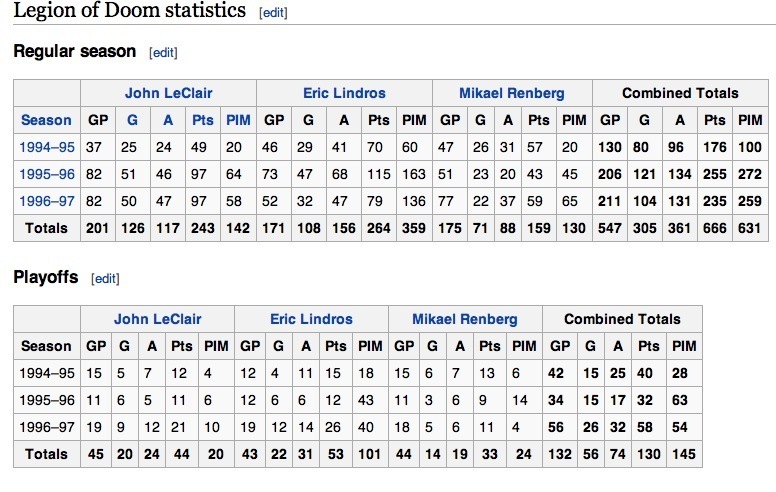The height and width of the screenshot is (492, 776).
Task: Click Combined Totals header in regular season table
Action: point(680,93)
